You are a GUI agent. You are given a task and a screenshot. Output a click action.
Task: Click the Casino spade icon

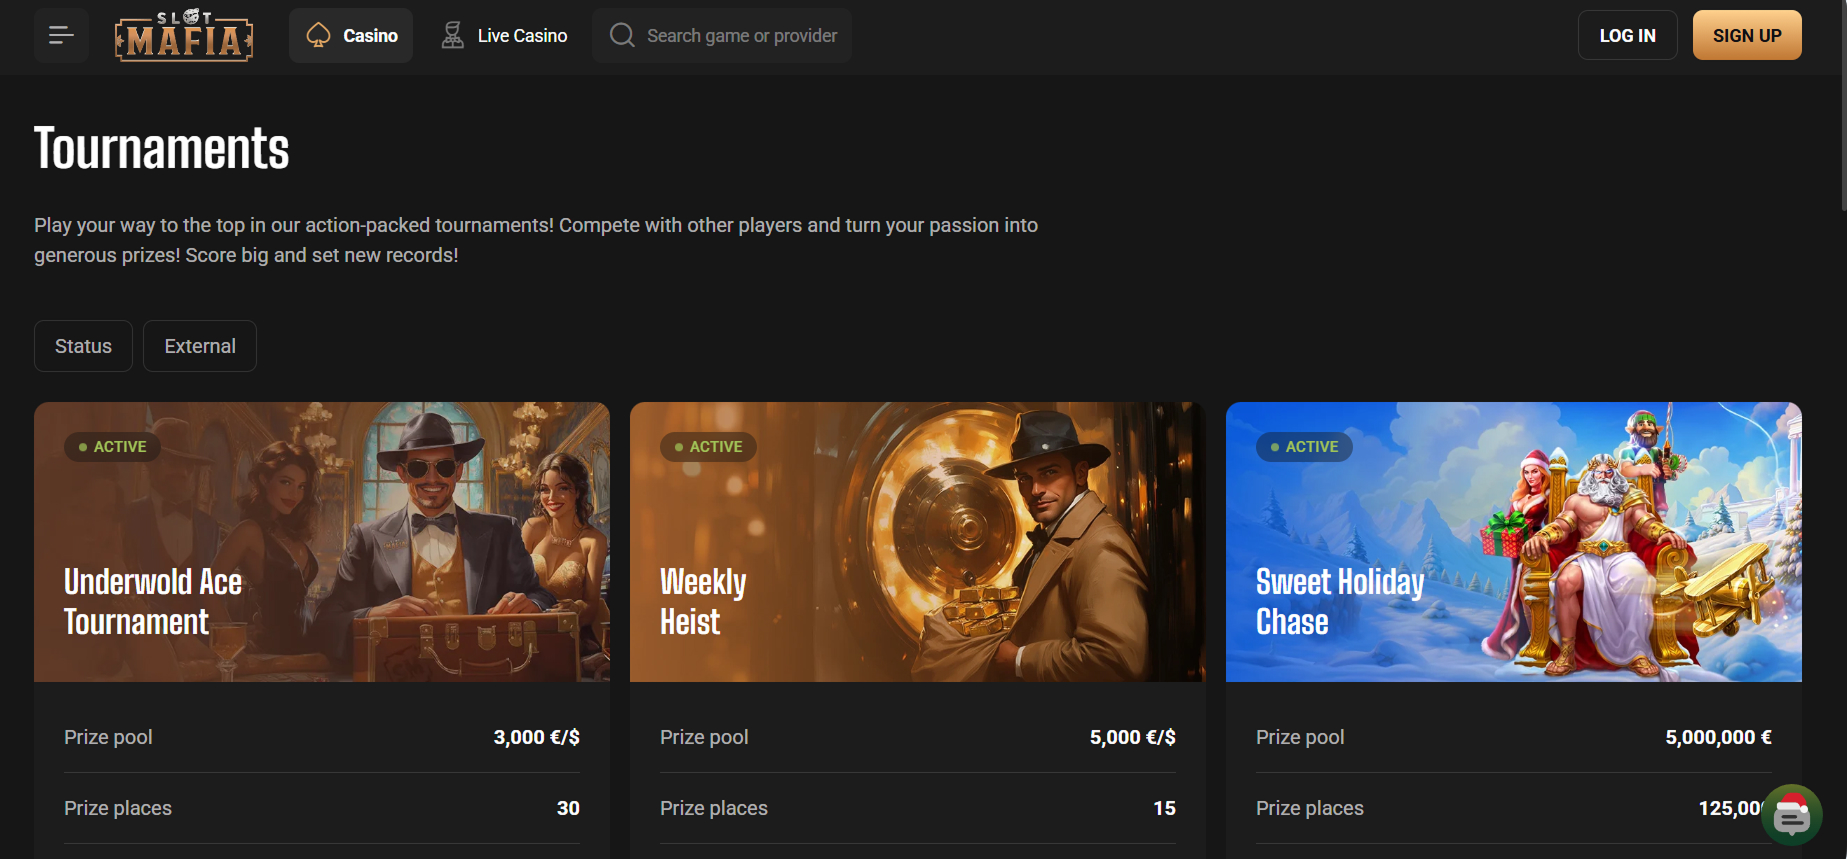[x=318, y=36]
